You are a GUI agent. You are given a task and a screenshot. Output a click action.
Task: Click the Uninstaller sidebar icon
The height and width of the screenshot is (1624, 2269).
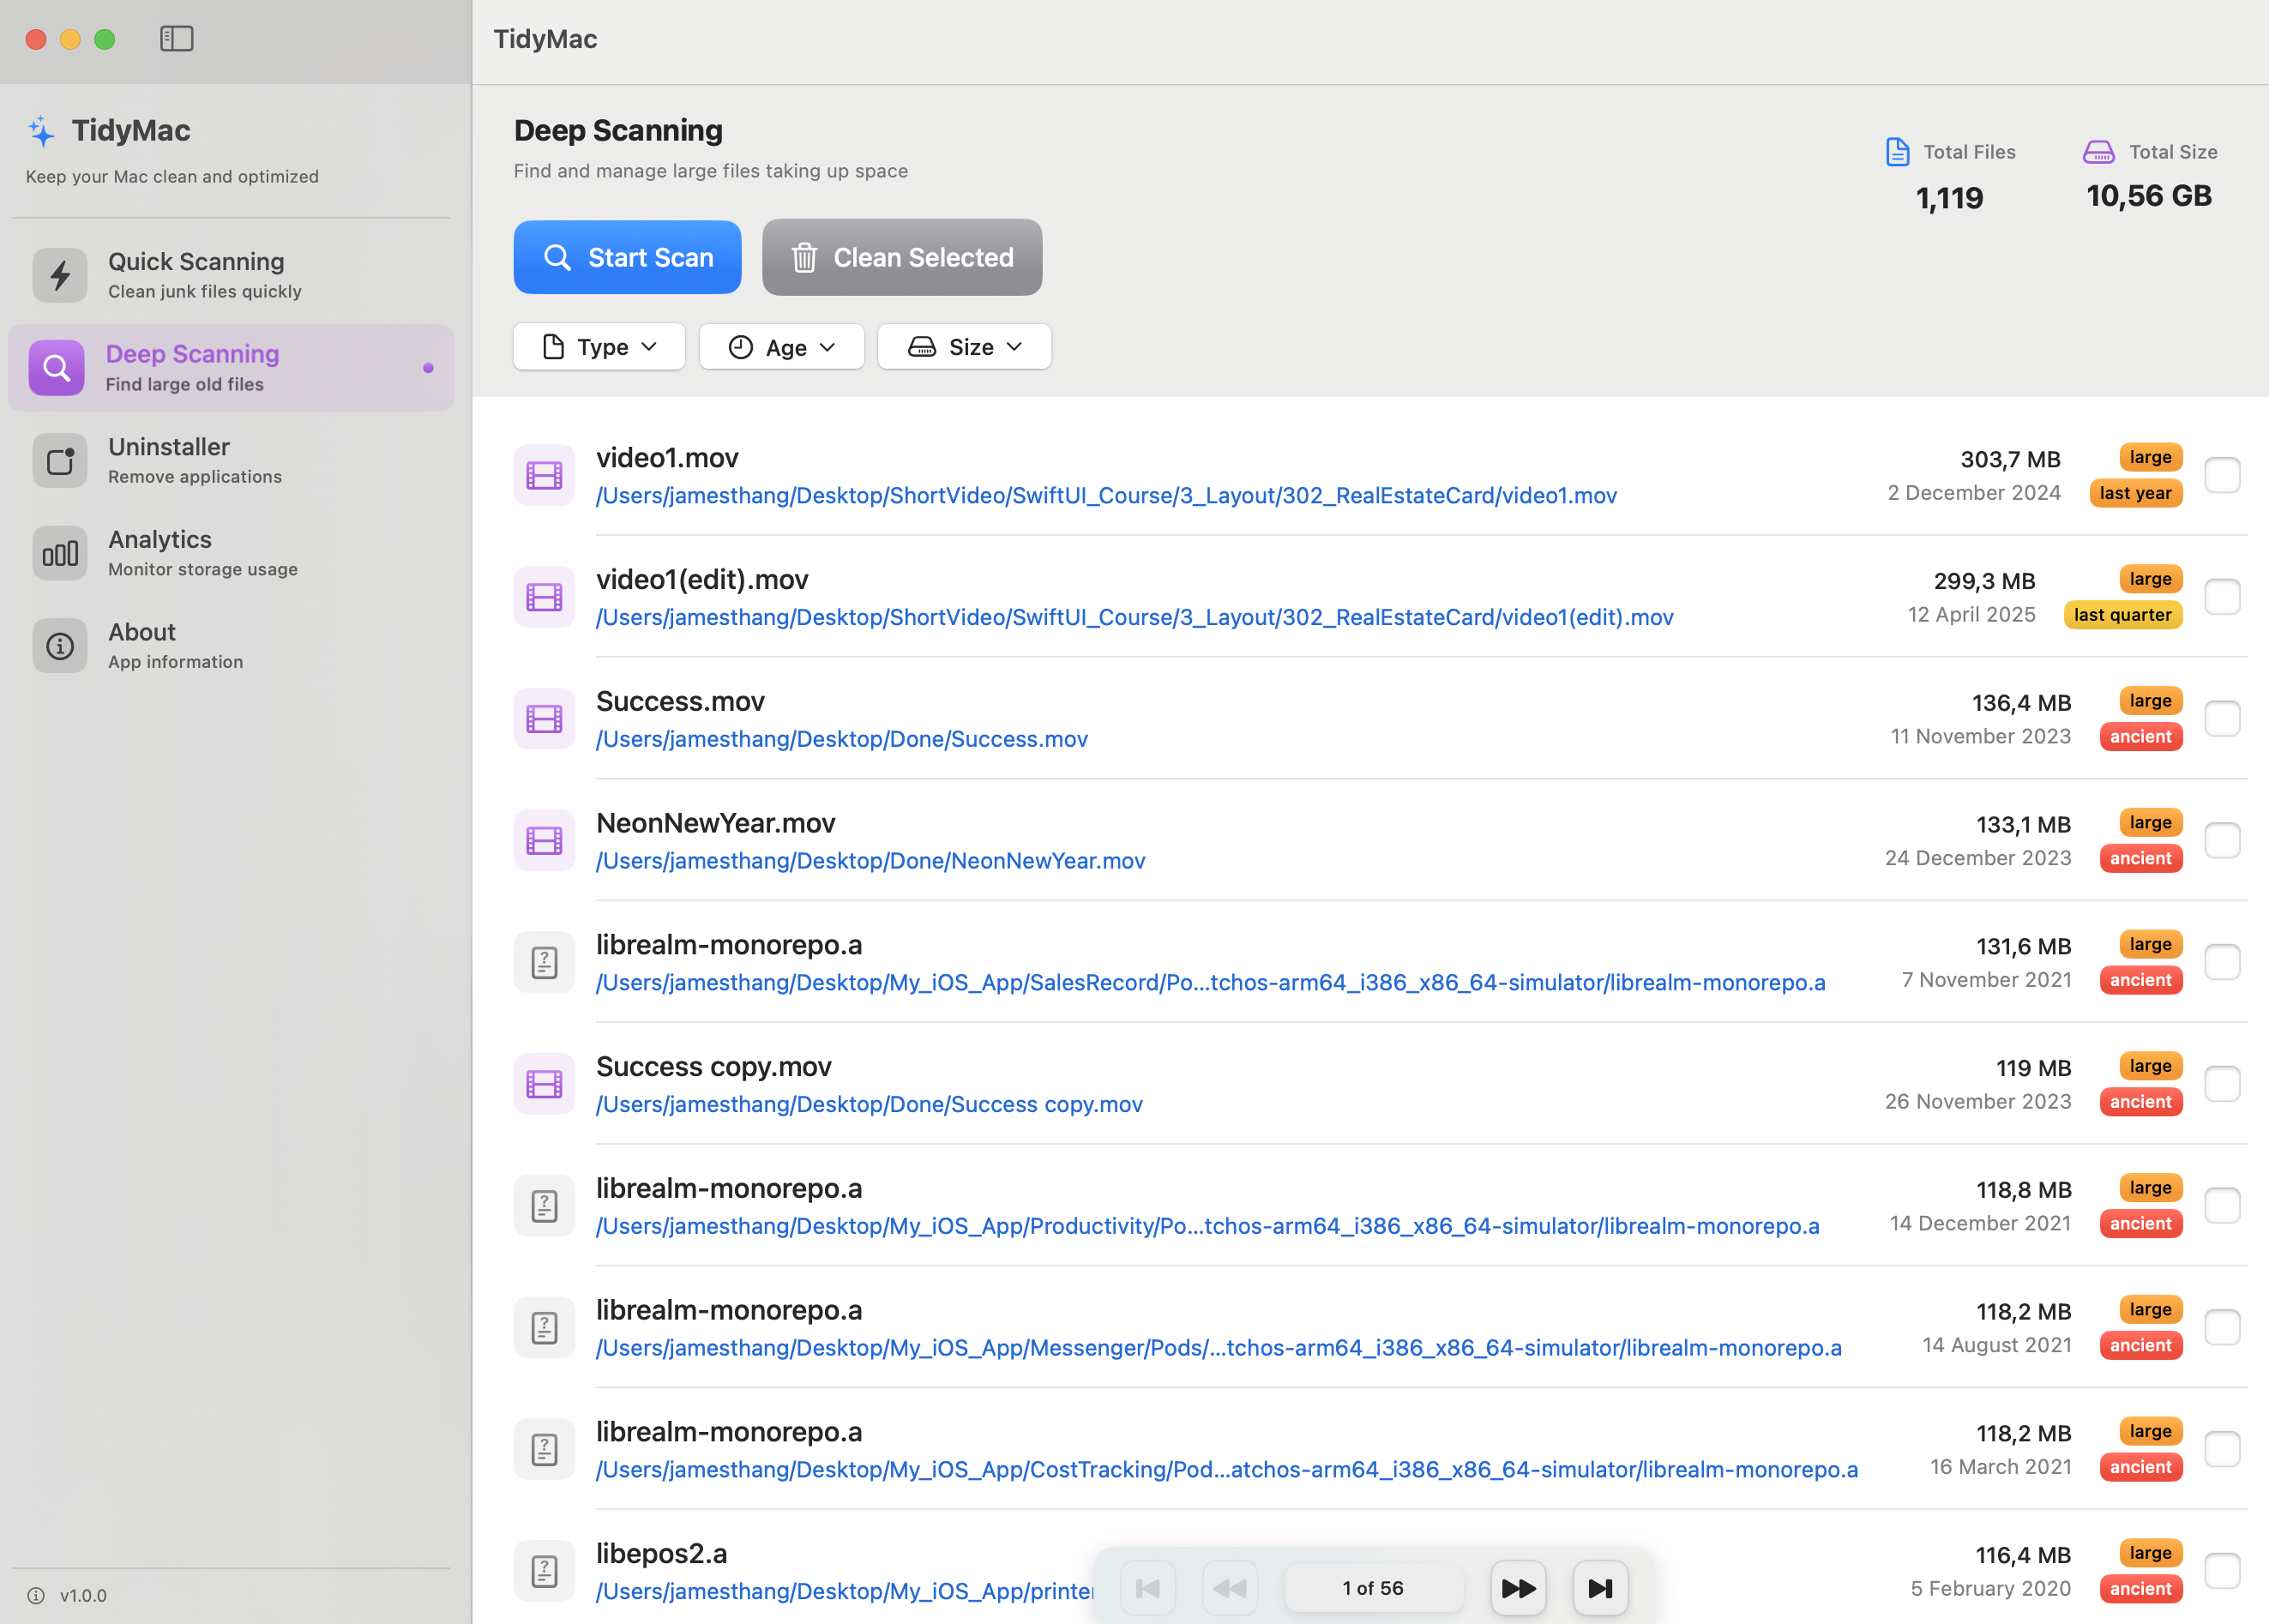tap(60, 460)
